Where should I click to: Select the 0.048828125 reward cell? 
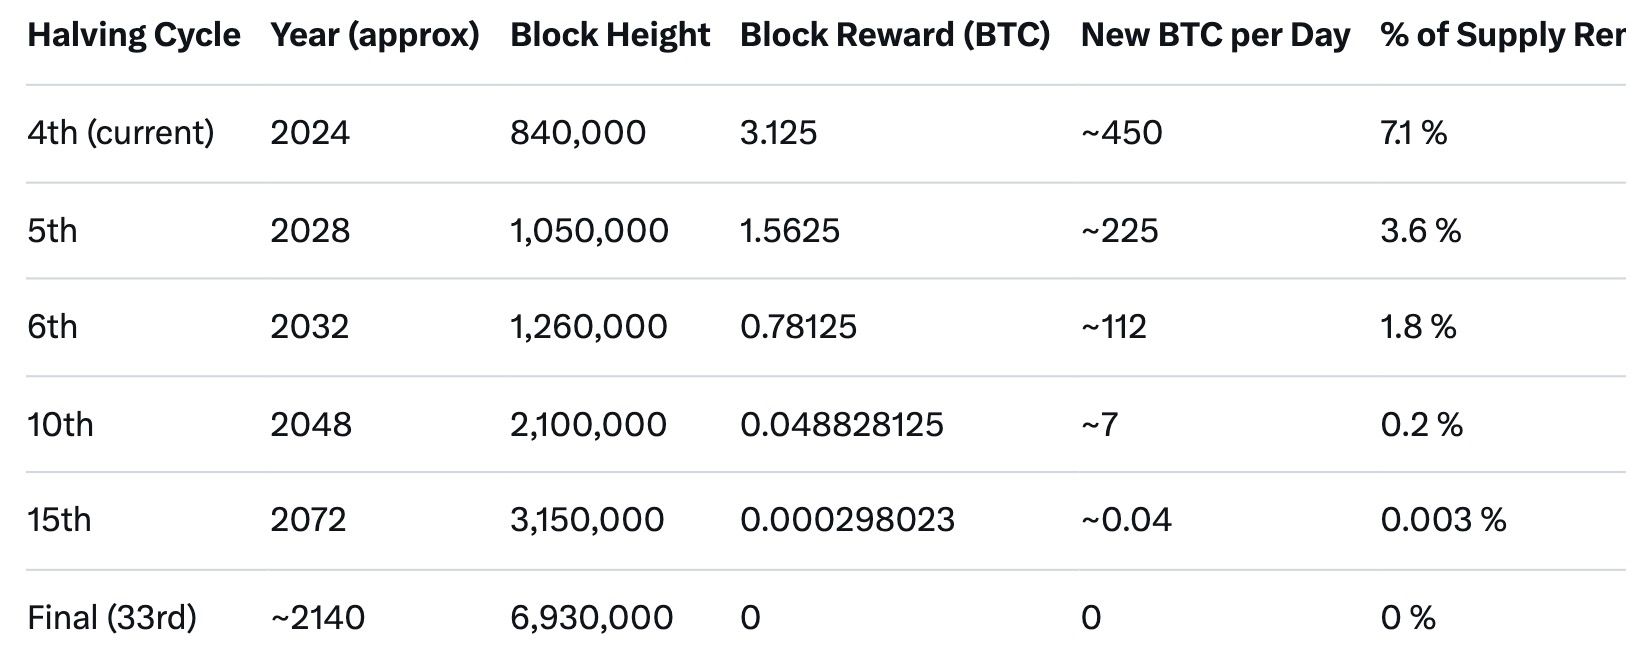pos(842,425)
